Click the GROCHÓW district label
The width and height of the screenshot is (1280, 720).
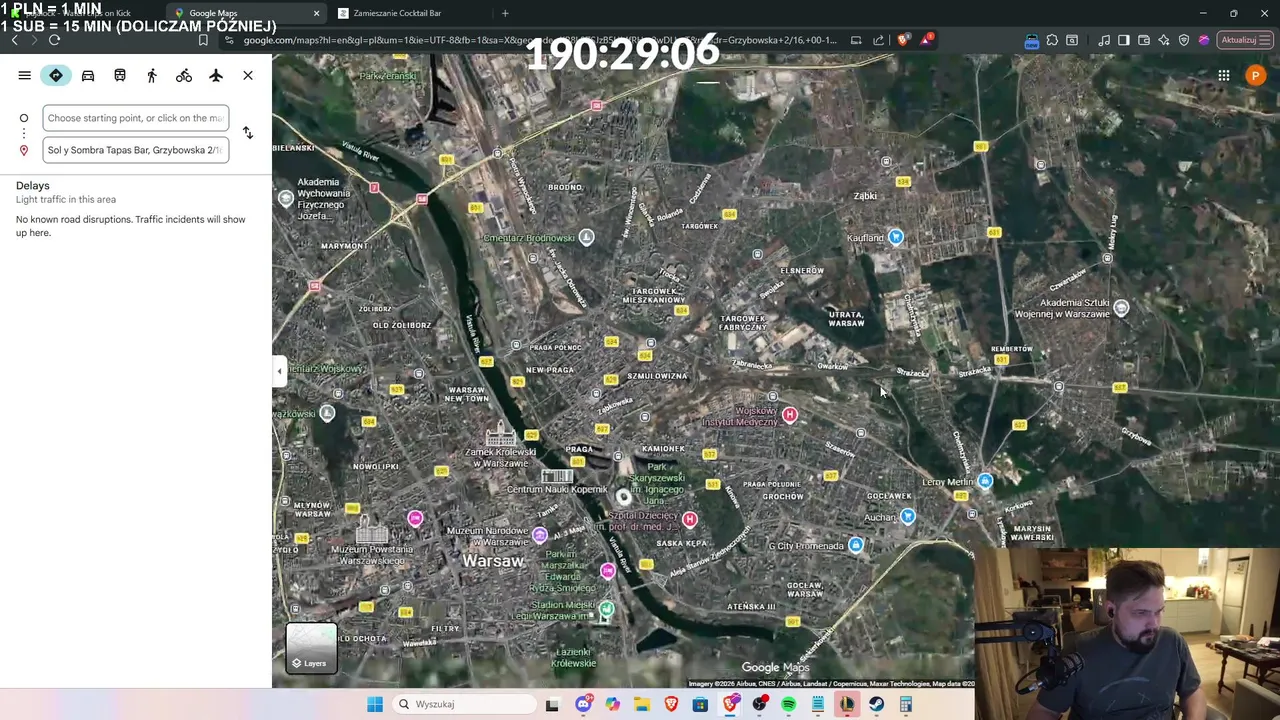(x=783, y=496)
